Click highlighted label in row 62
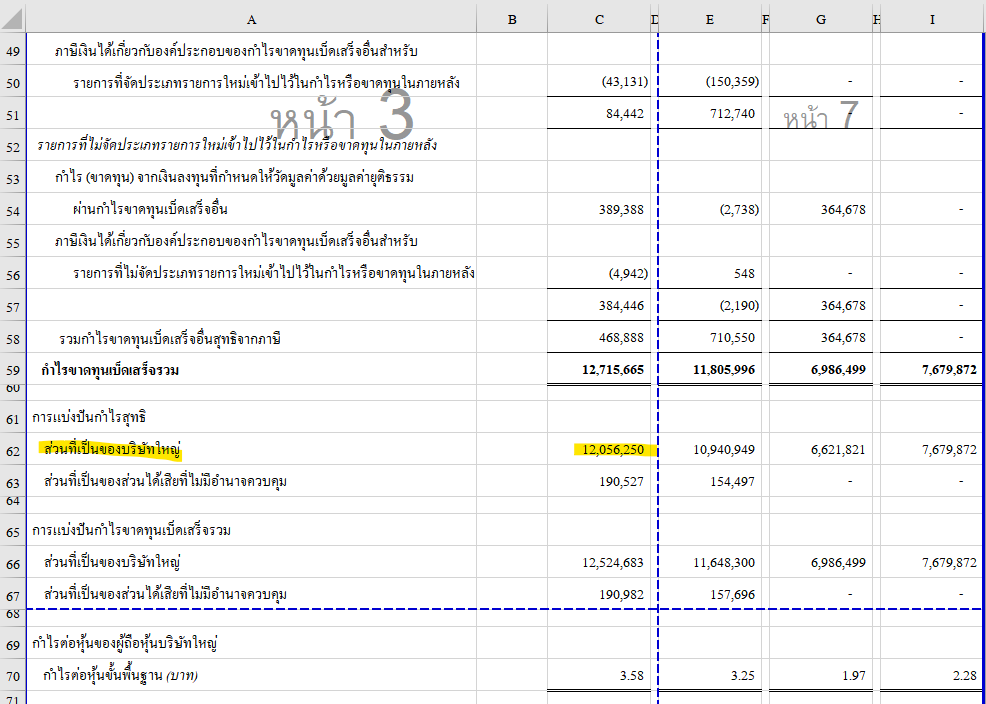The width and height of the screenshot is (986, 704). pos(112,450)
